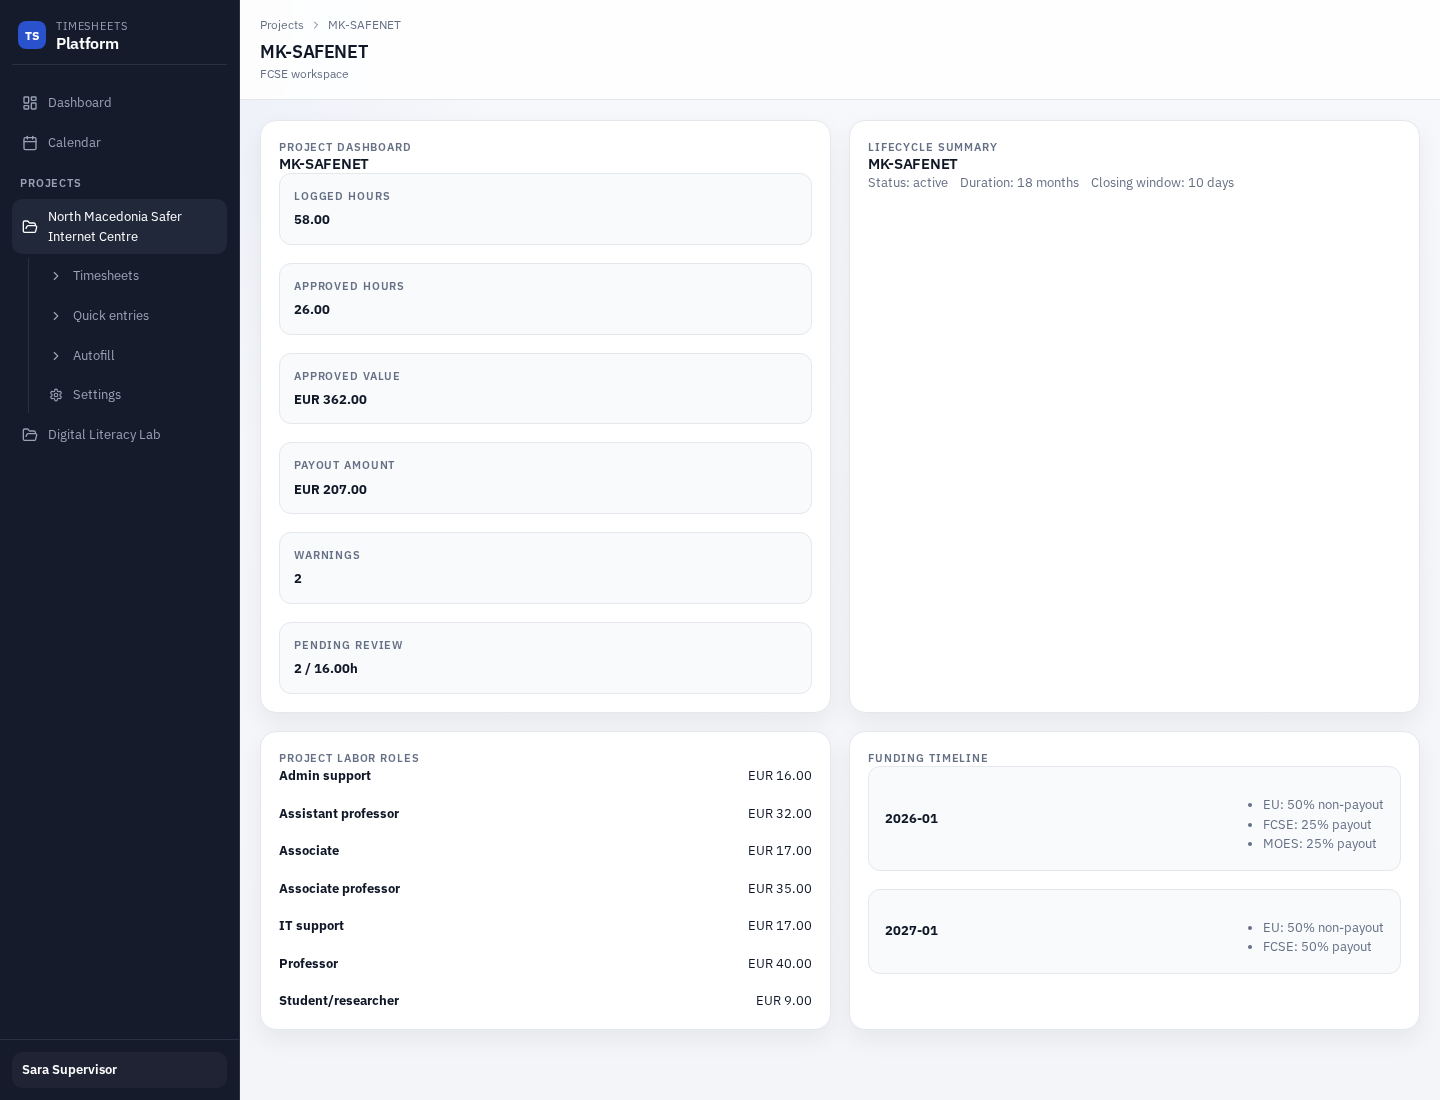Select the Warnings card
1440x1100 pixels.
tap(545, 568)
